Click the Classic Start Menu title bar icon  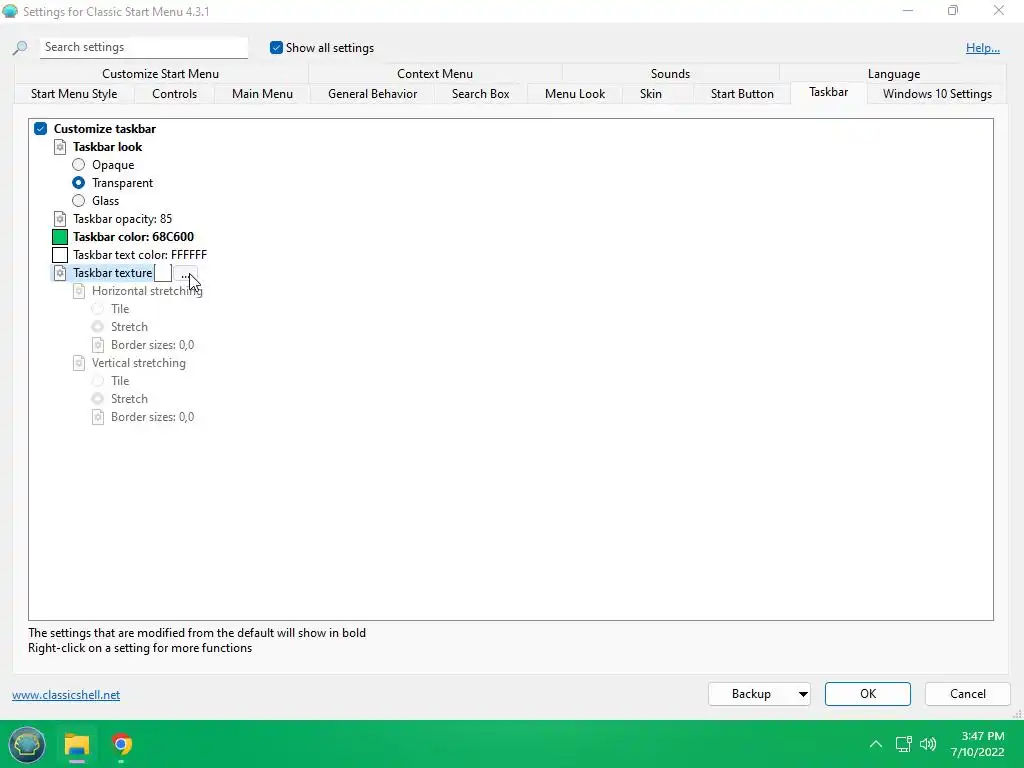click(x=10, y=11)
